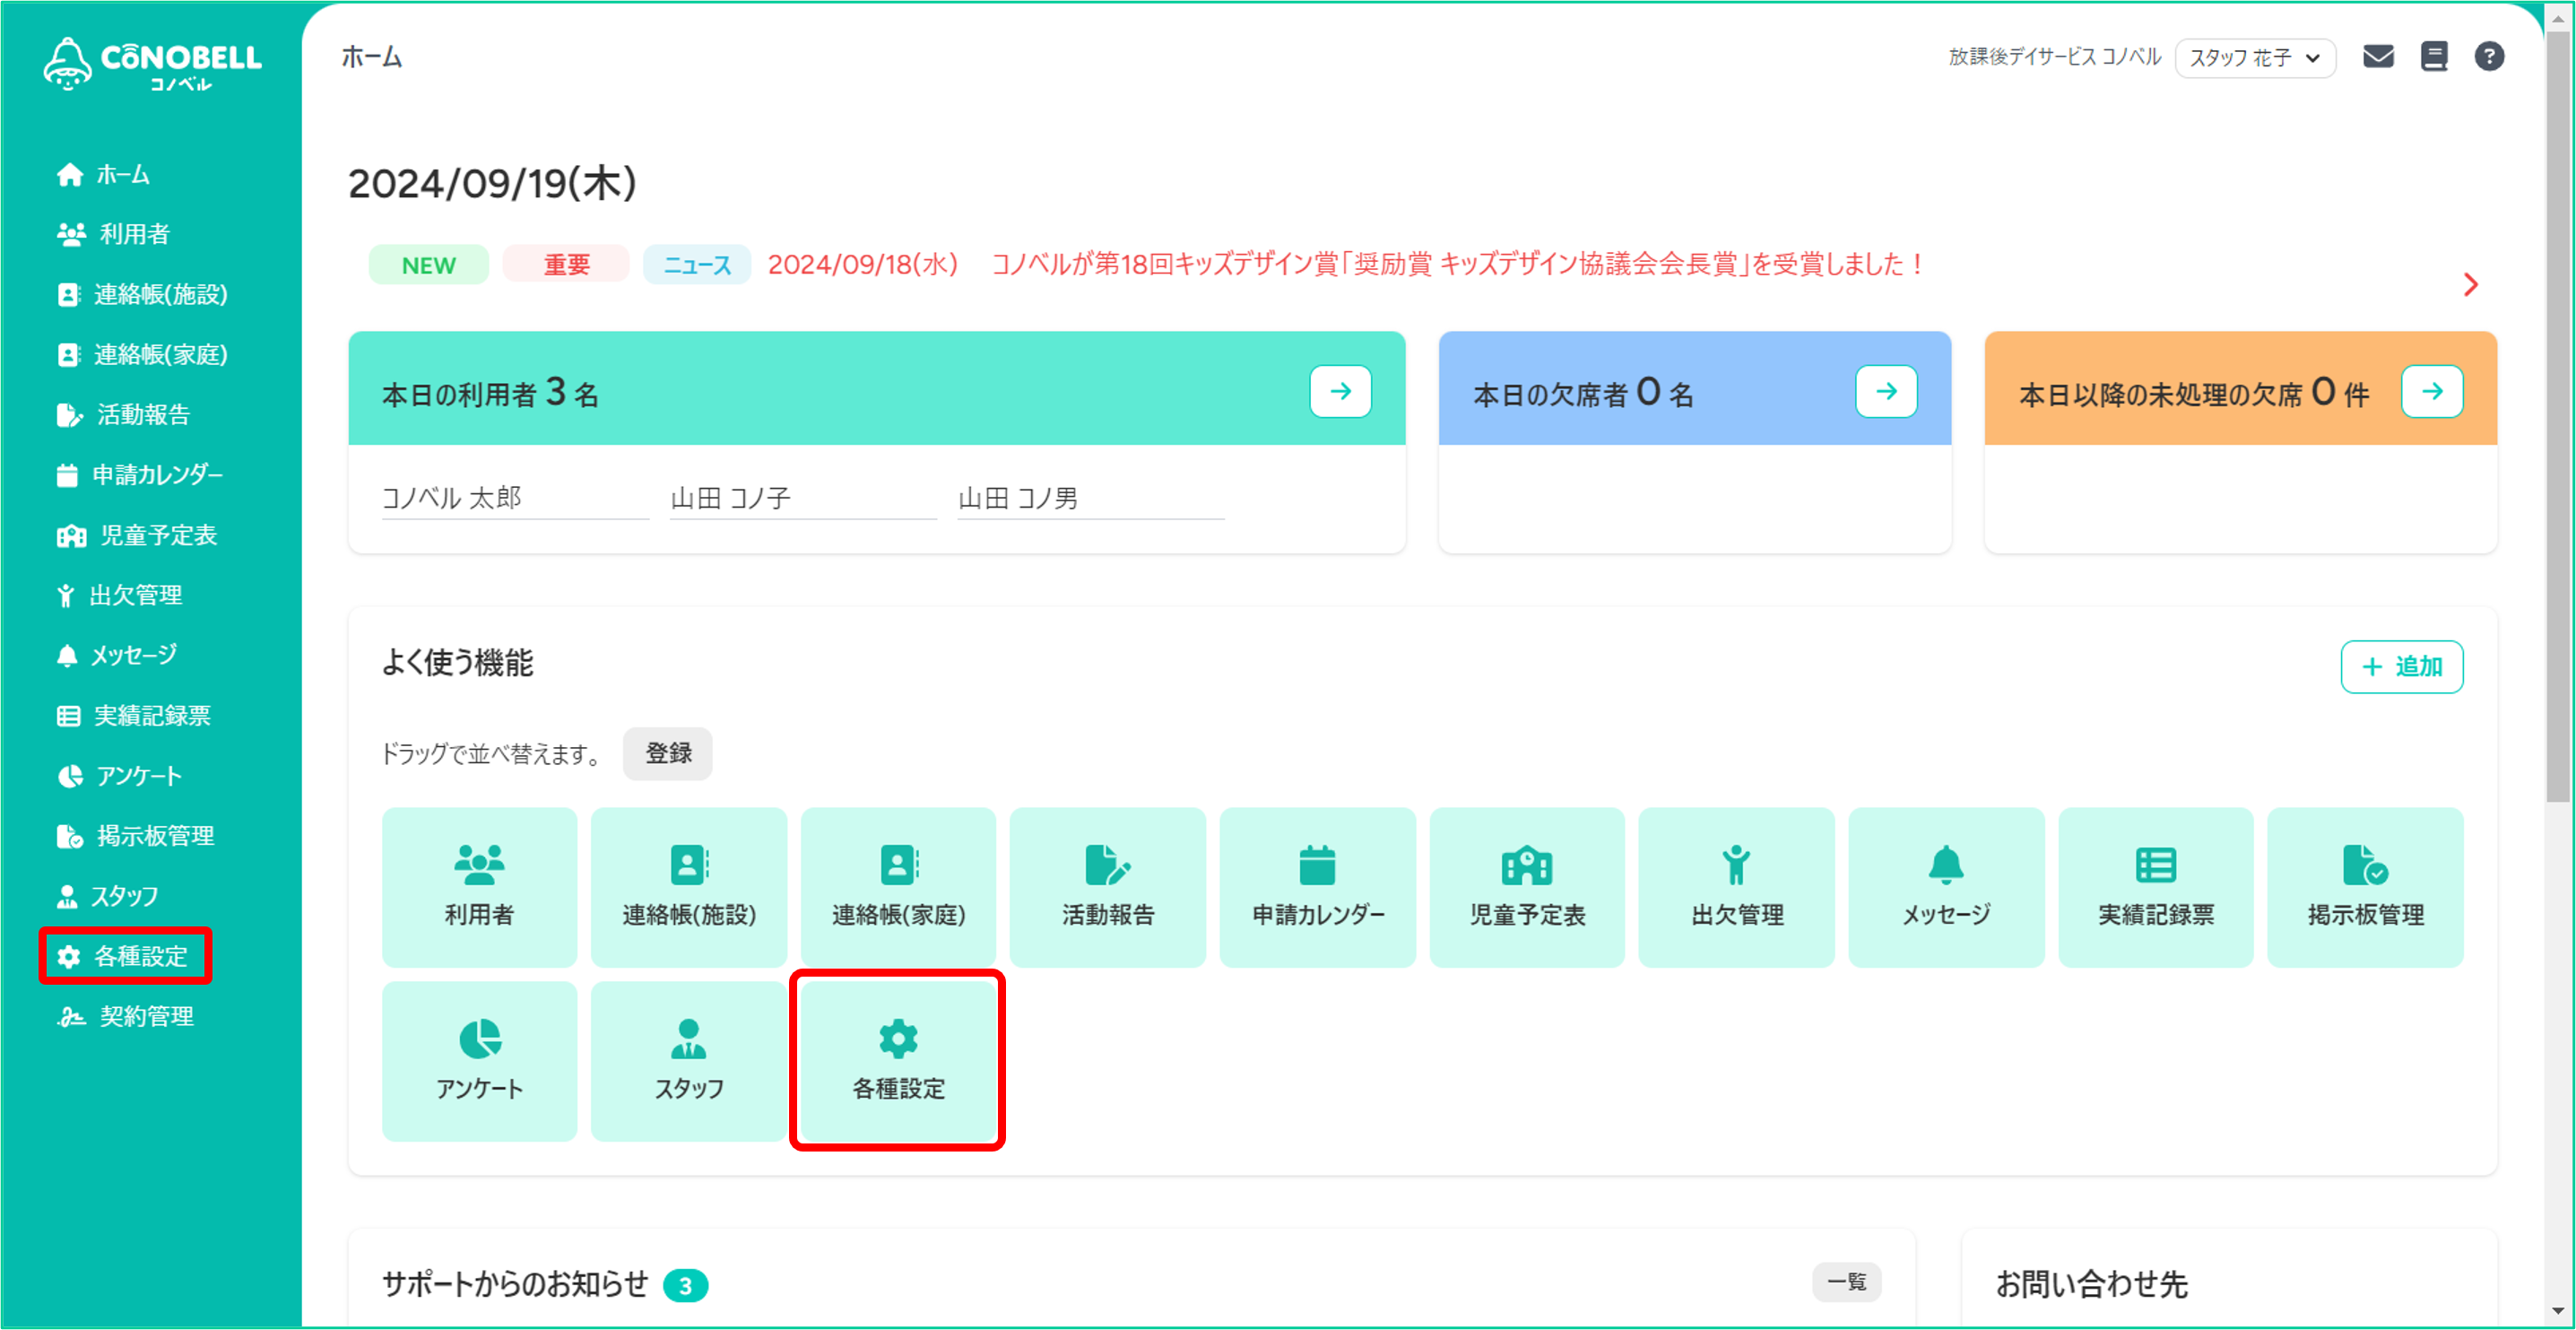Screen dimensions: 2576x1330
Task: Open the 一覧 button for support notices
Action: point(1846,1282)
